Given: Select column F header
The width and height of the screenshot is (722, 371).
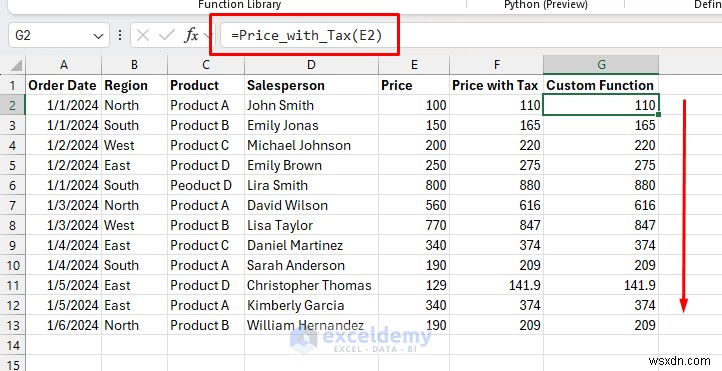Looking at the screenshot, I should coord(496,65).
